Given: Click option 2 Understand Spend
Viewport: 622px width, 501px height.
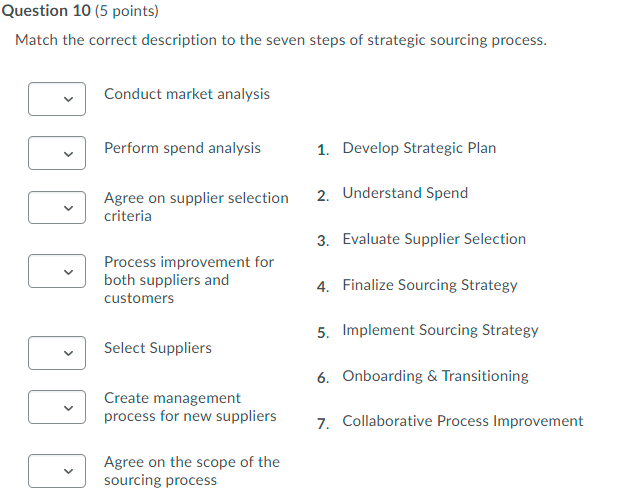Looking at the screenshot, I should click(x=404, y=193).
